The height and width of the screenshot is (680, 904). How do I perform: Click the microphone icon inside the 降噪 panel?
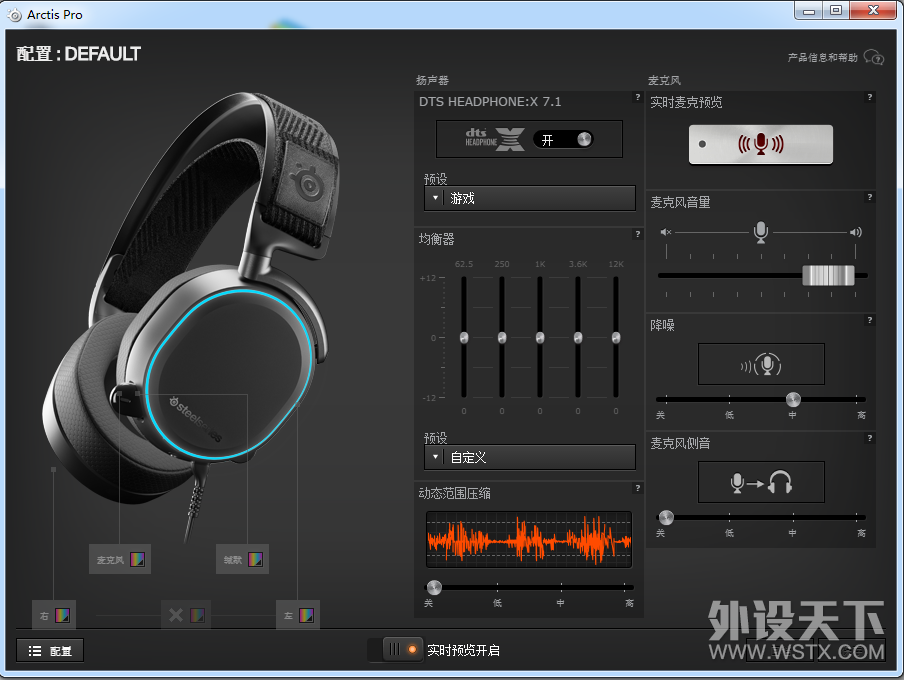click(761, 364)
